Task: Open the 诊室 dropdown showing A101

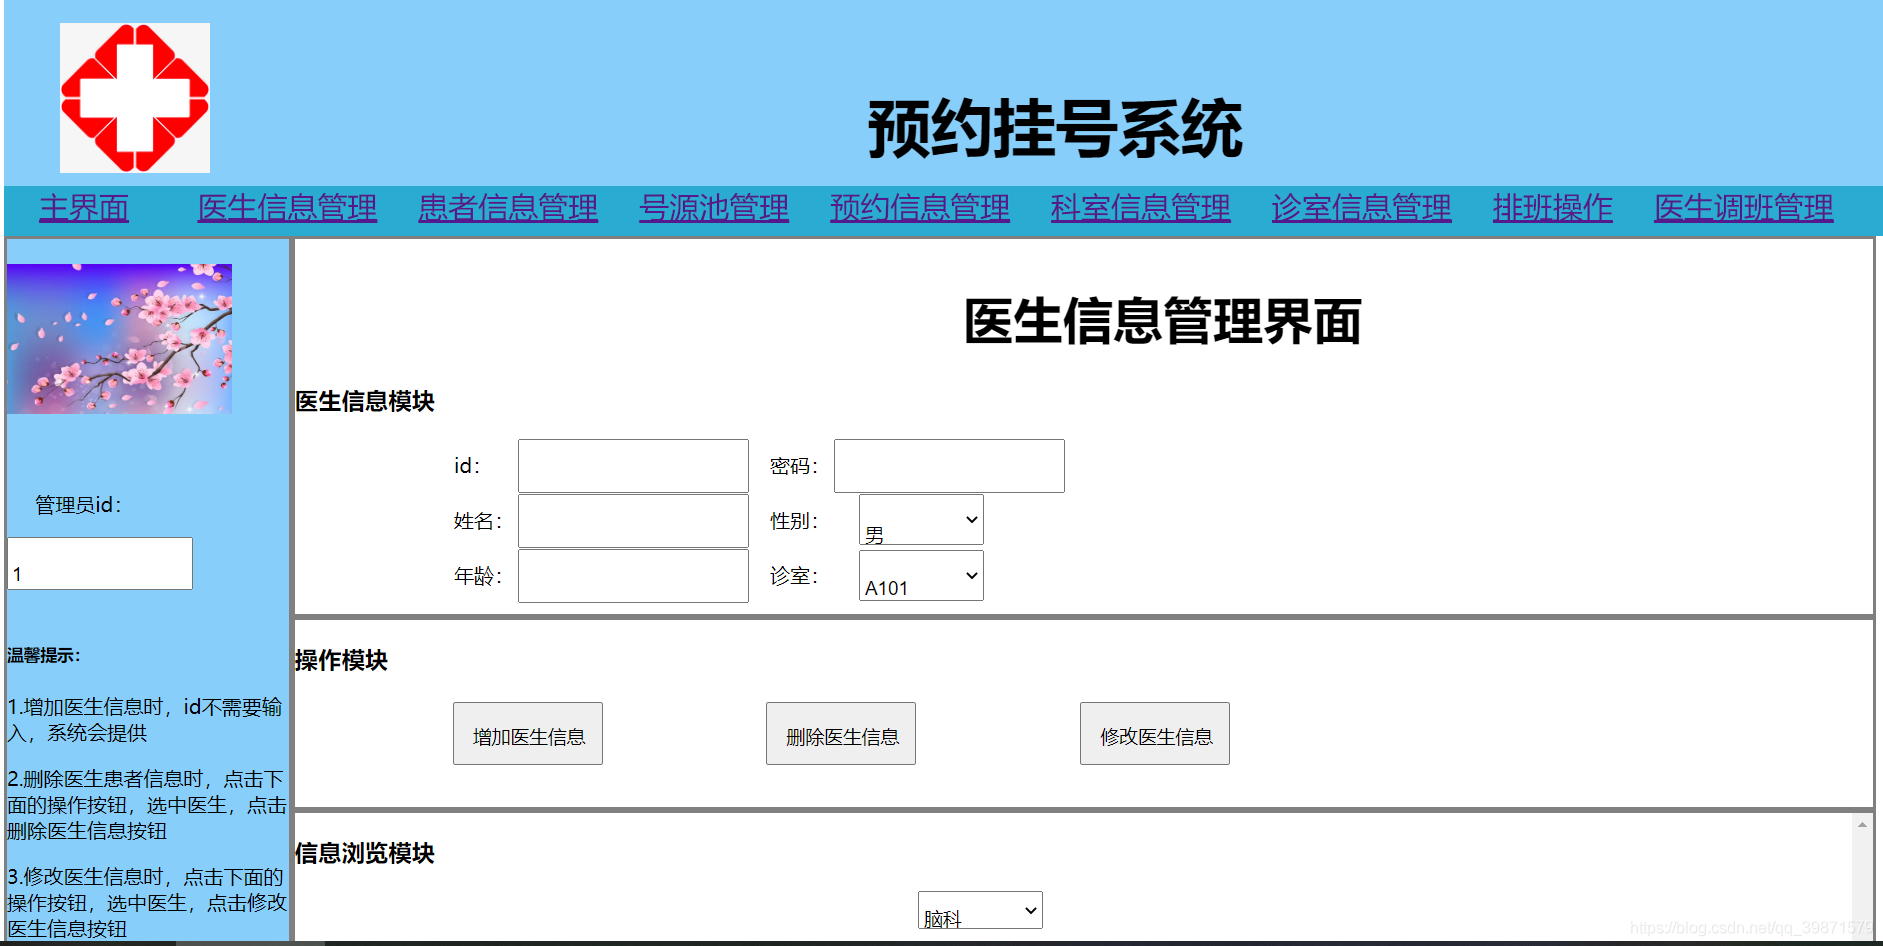Action: pyautogui.click(x=919, y=575)
